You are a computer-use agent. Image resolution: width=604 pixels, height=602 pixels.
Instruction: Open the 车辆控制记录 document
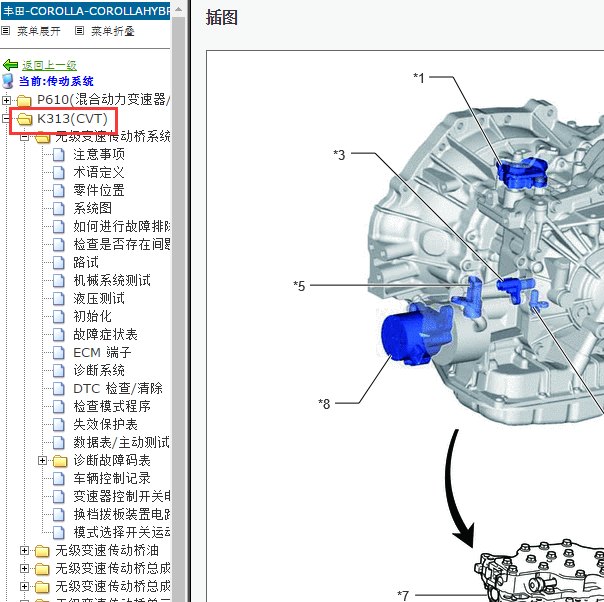tap(112, 478)
